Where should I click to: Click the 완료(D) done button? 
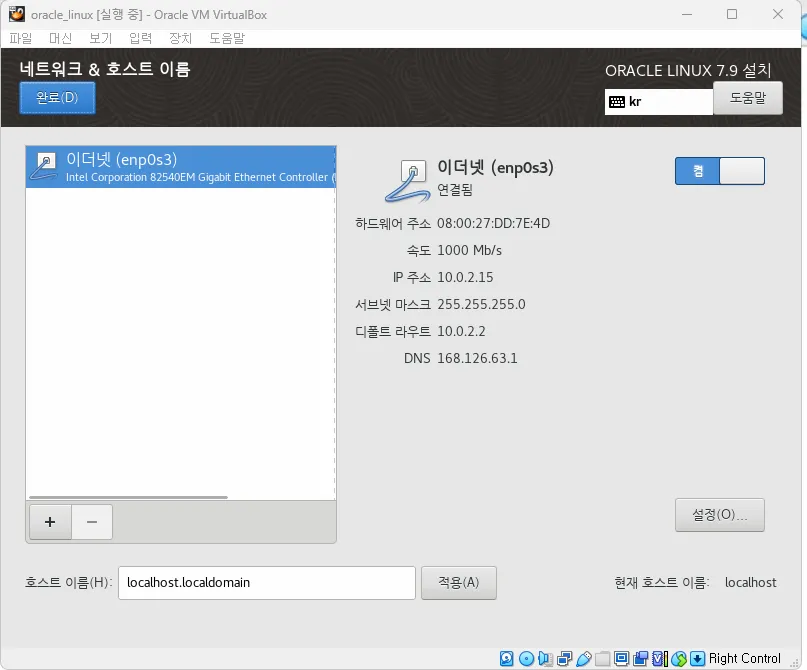(57, 97)
